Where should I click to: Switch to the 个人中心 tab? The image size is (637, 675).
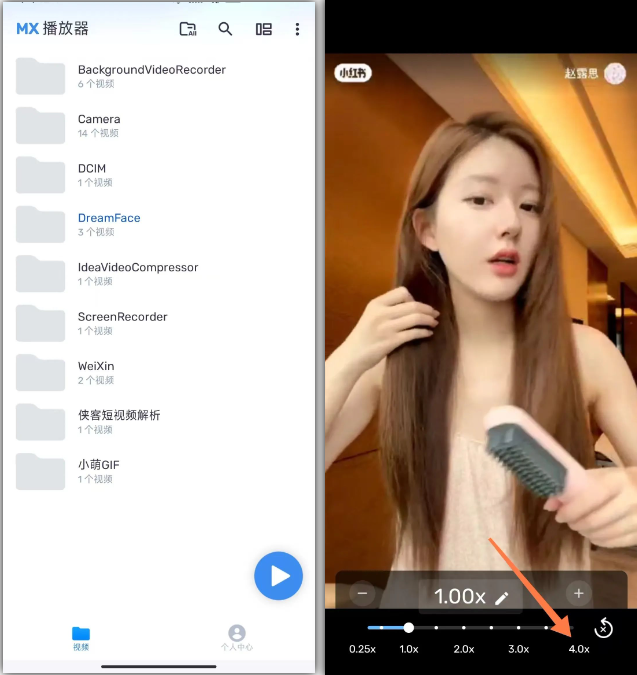(237, 638)
